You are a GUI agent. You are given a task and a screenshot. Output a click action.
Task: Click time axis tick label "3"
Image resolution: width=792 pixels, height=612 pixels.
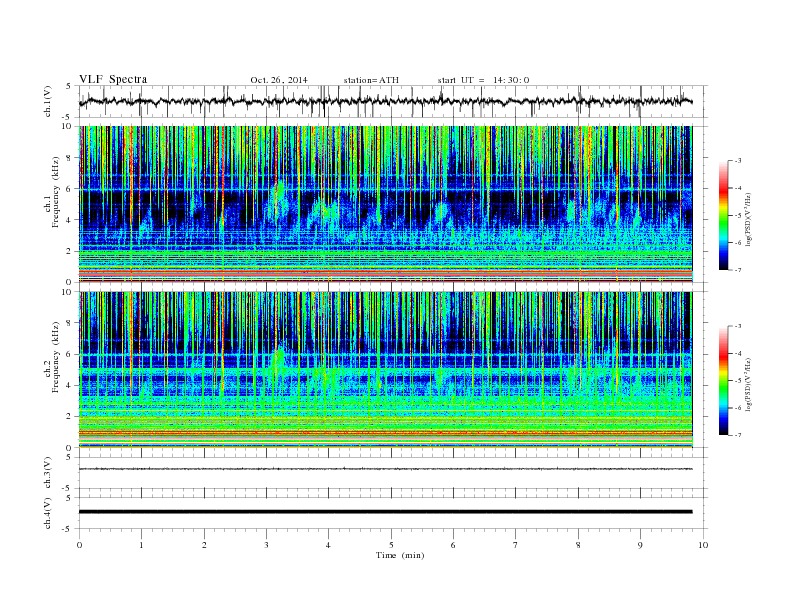[x=266, y=545]
